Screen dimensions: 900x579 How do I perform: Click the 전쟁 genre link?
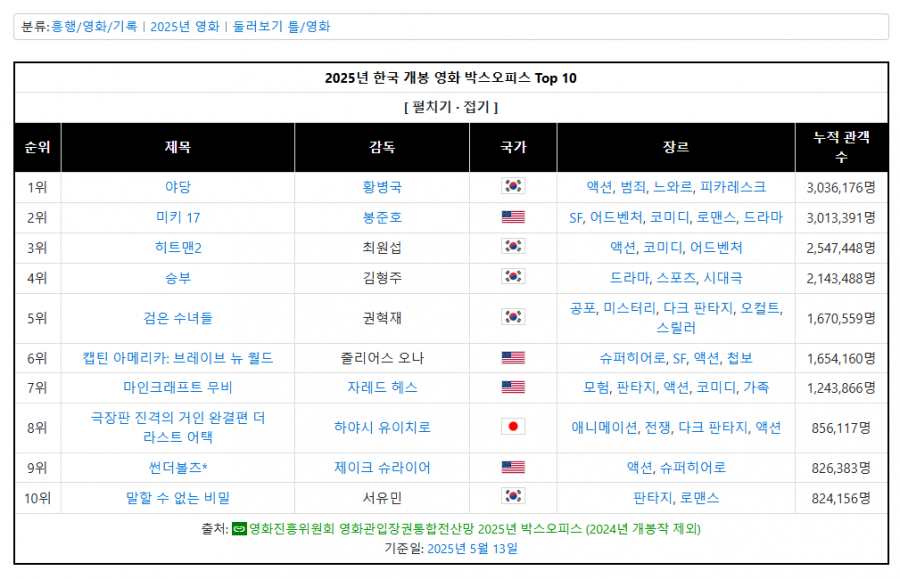pyautogui.click(x=658, y=428)
